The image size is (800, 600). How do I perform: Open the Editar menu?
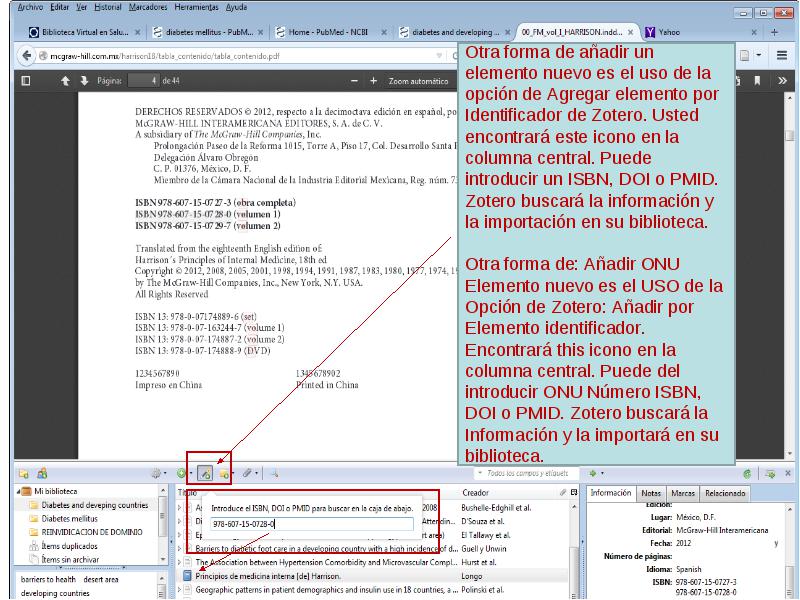point(60,7)
